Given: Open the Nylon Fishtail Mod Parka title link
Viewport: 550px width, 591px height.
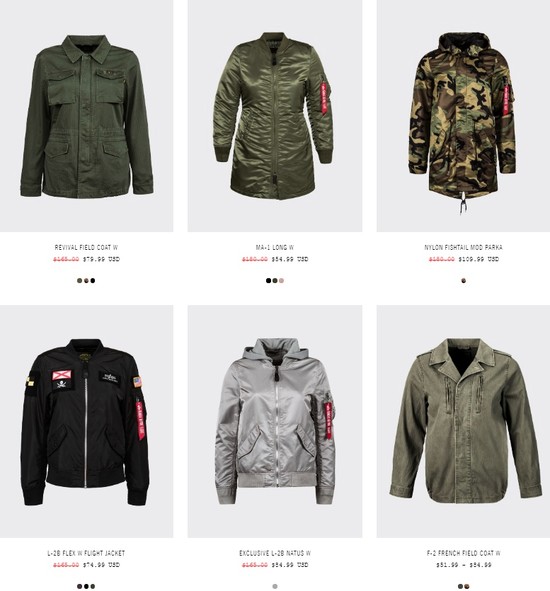Looking at the screenshot, I should pyautogui.click(x=463, y=248).
